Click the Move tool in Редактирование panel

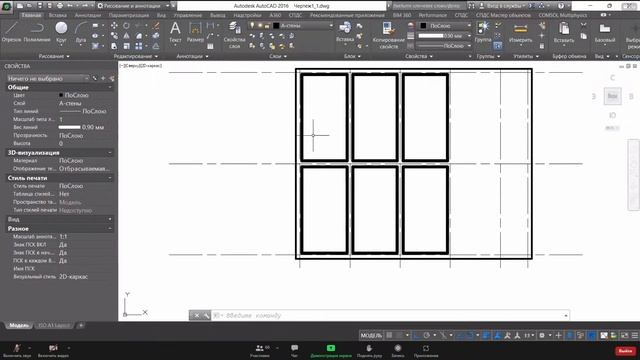(114, 26)
